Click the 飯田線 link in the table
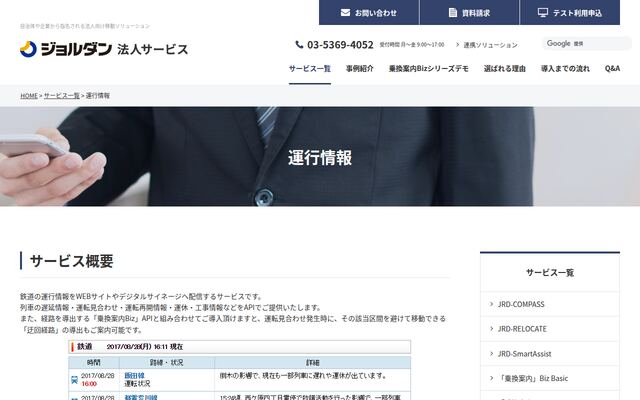 click(x=134, y=376)
